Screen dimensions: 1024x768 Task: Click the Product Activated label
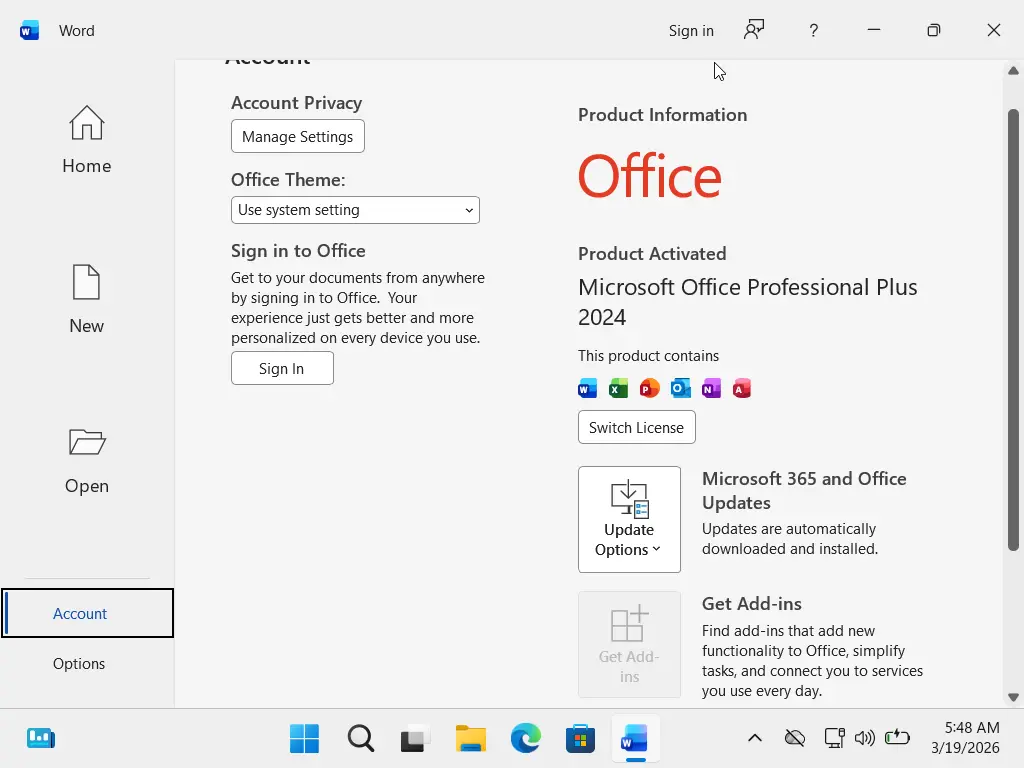click(652, 253)
